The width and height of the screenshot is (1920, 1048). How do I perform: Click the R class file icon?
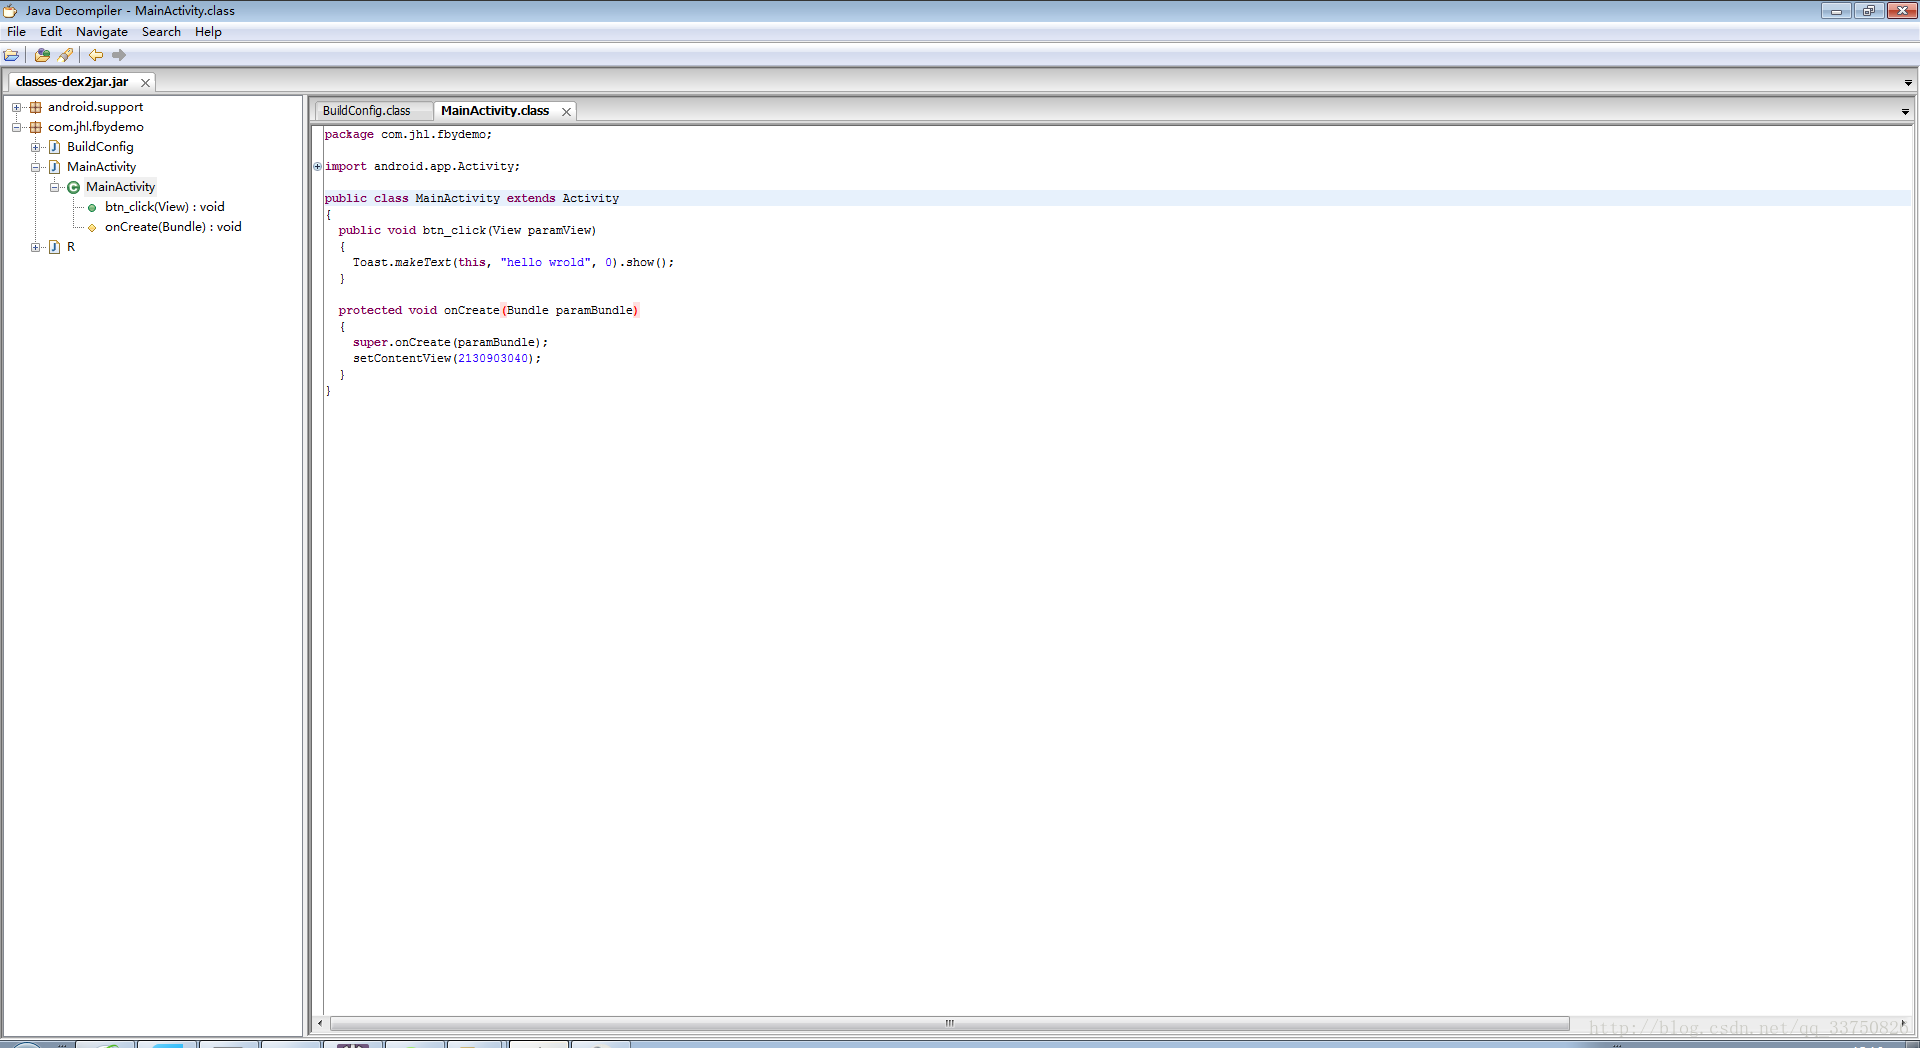(x=55, y=247)
